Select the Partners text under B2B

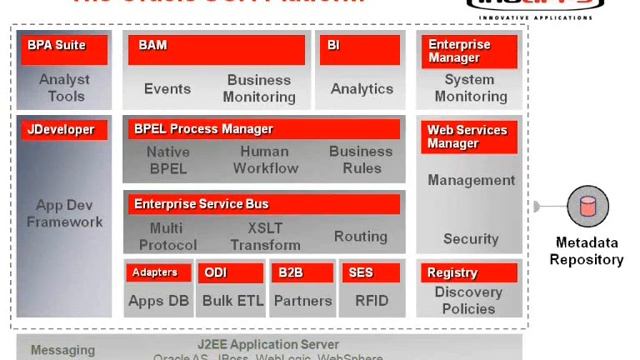[x=303, y=301]
